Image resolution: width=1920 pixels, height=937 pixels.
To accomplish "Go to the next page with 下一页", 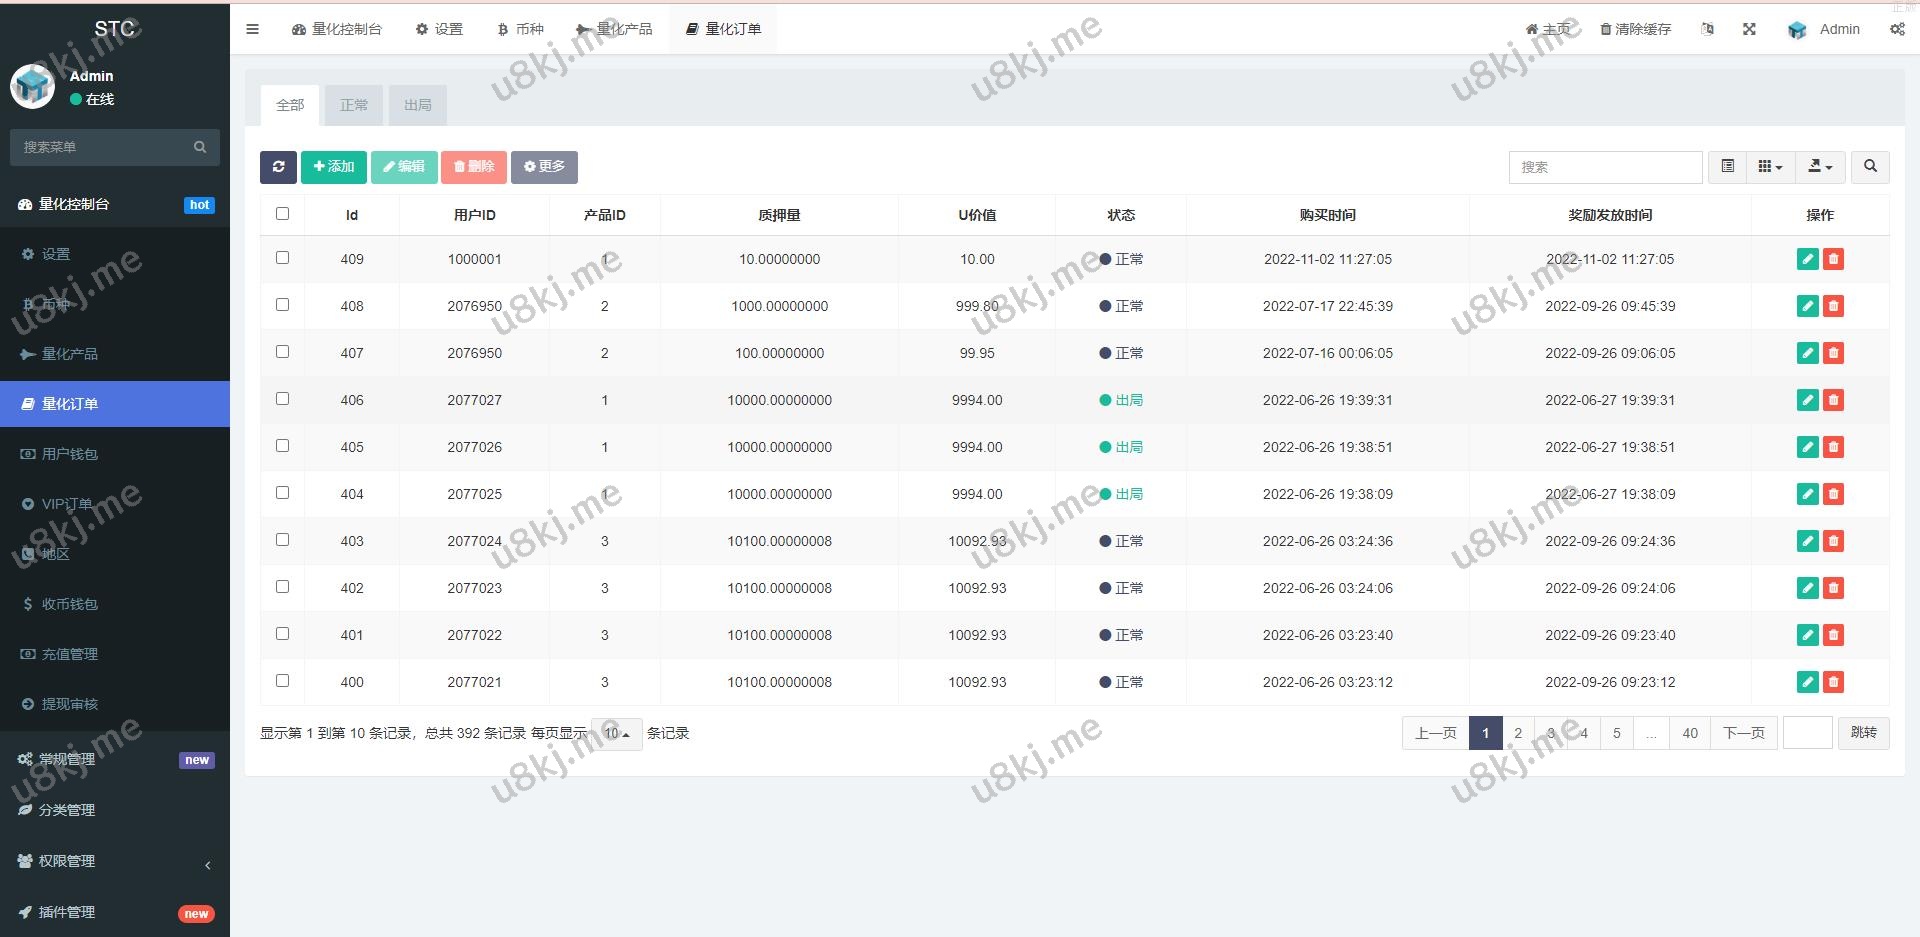I will [x=1743, y=733].
